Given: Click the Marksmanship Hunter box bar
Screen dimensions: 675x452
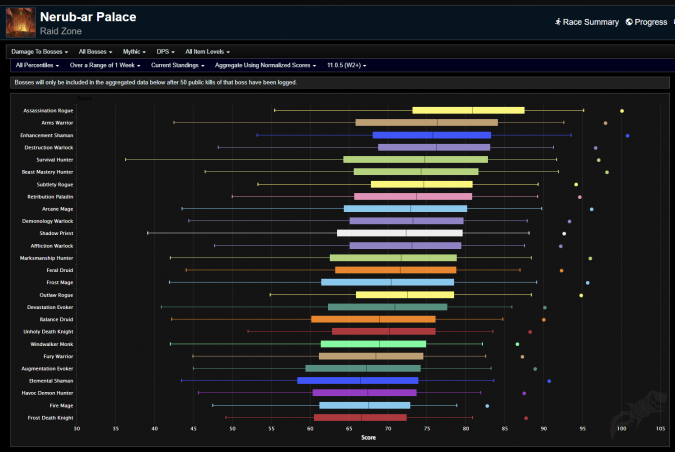Looking at the screenshot, I should 393,258.
